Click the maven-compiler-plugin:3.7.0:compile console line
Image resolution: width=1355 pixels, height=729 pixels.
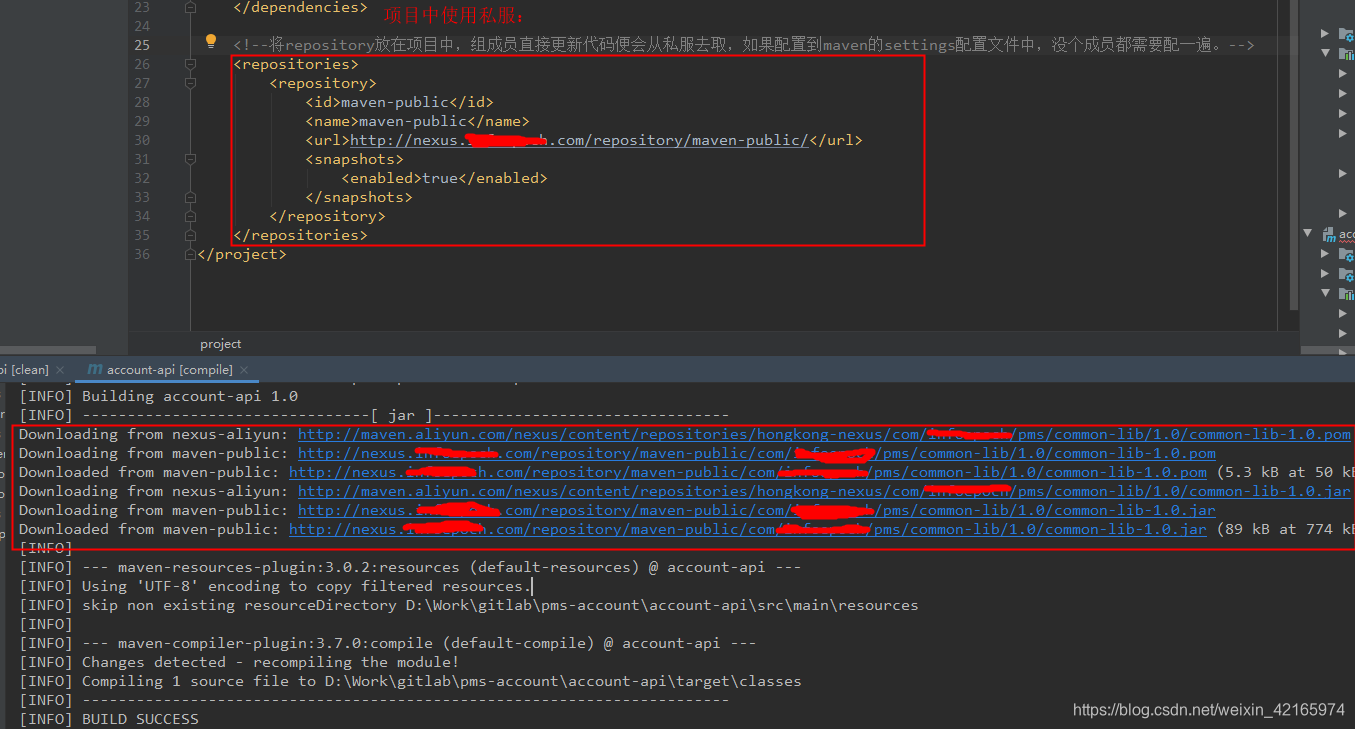tap(388, 643)
